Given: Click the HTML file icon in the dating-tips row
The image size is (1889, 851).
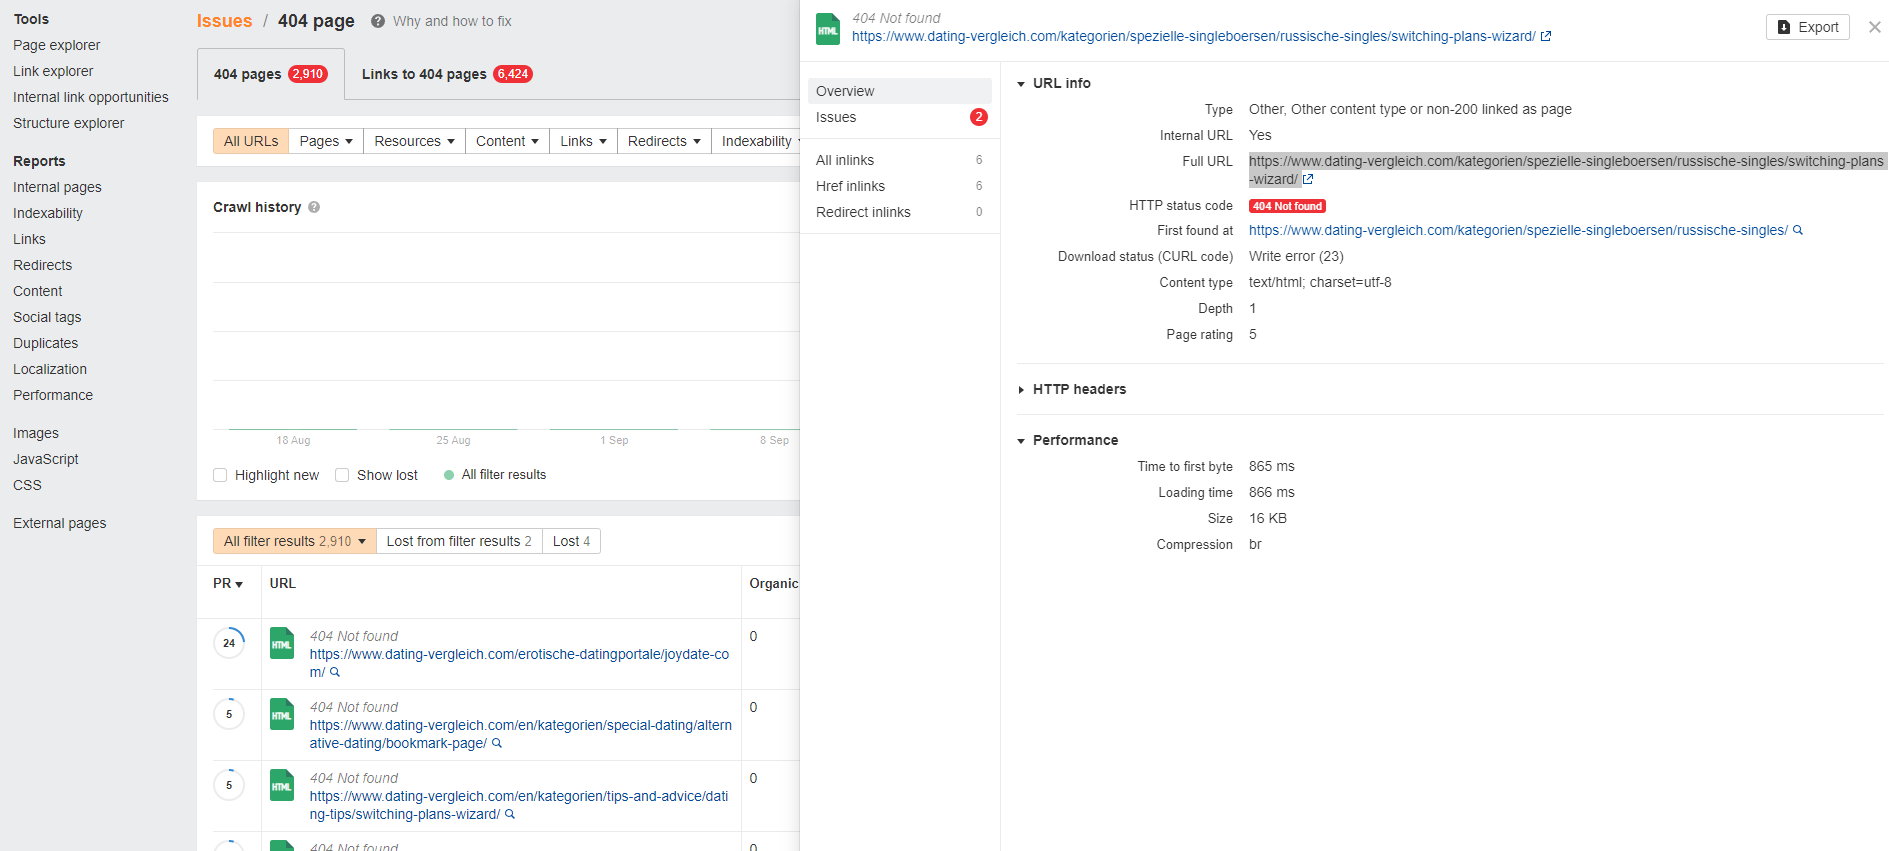Looking at the screenshot, I should [x=282, y=785].
